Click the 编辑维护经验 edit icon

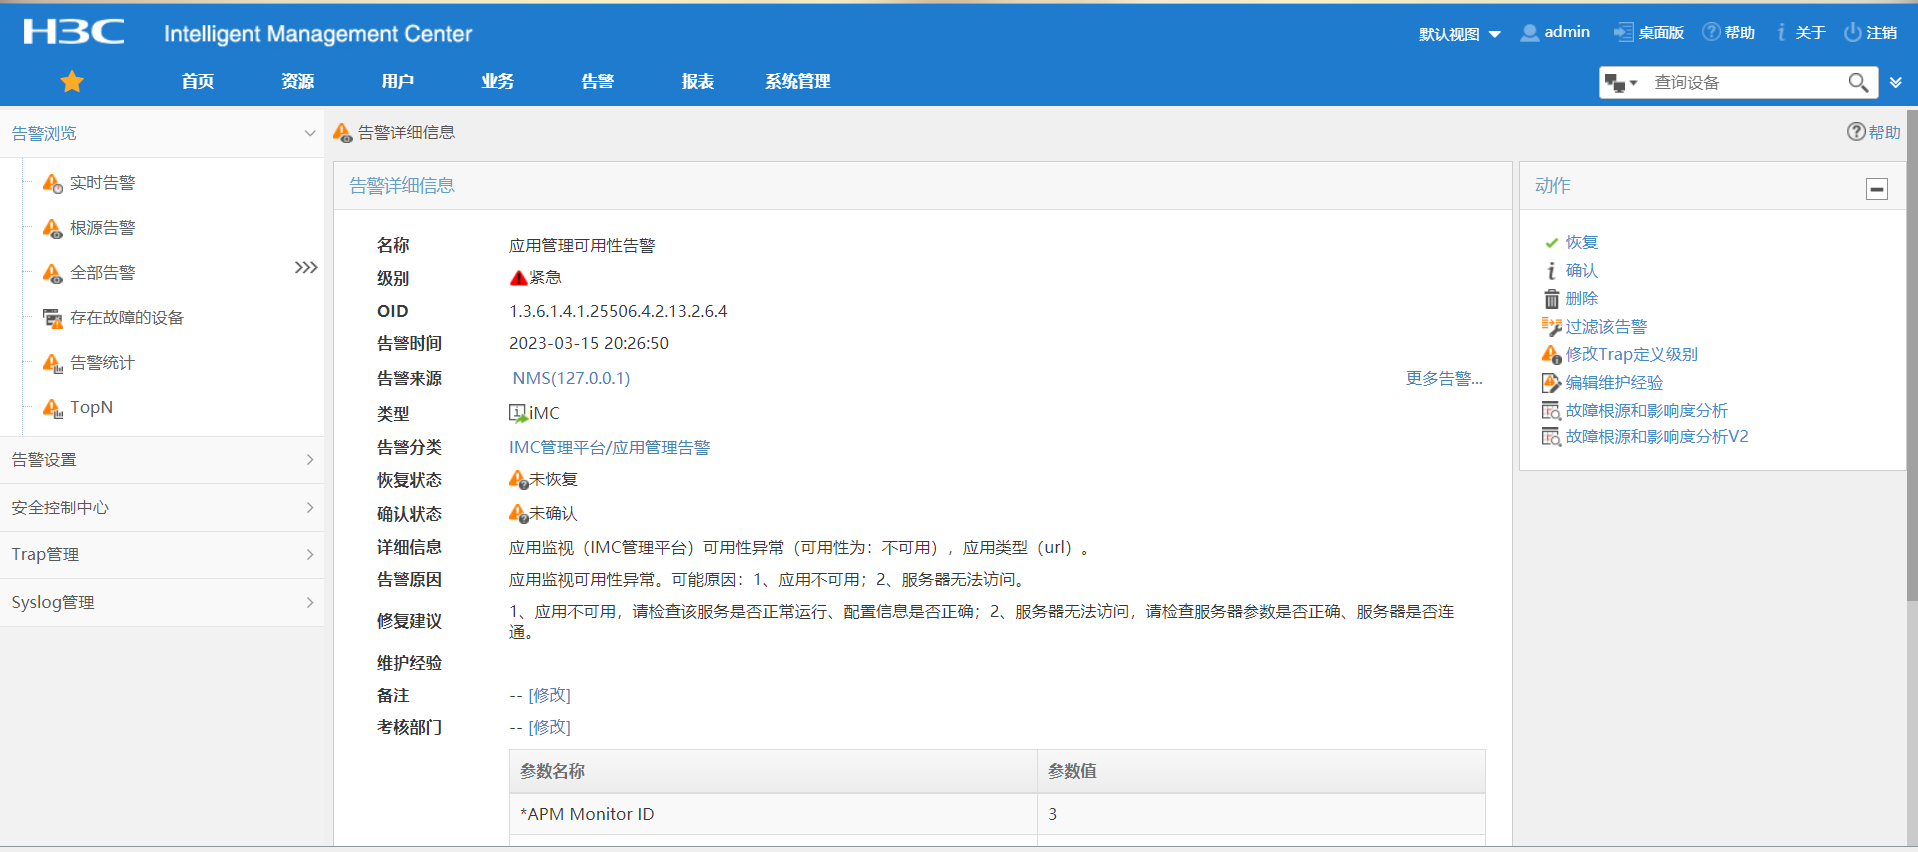(x=1551, y=383)
